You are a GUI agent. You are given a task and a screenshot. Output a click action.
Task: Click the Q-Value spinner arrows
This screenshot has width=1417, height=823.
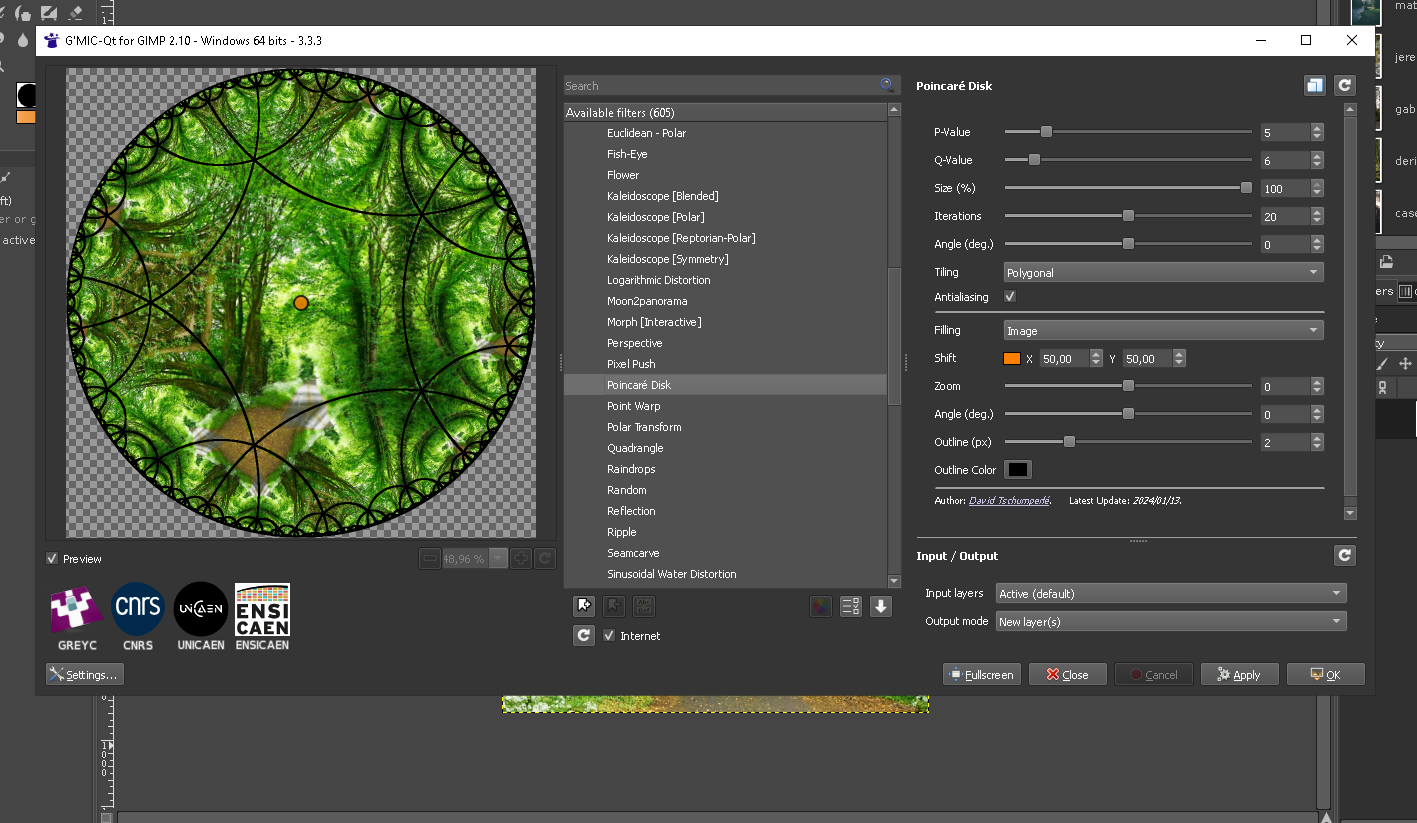[1317, 160]
